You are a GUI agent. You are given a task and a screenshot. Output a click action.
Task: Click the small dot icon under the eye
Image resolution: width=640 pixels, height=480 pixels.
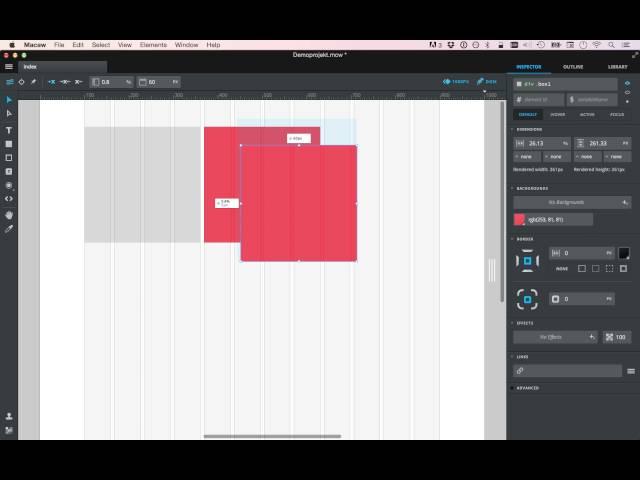[x=627, y=101]
